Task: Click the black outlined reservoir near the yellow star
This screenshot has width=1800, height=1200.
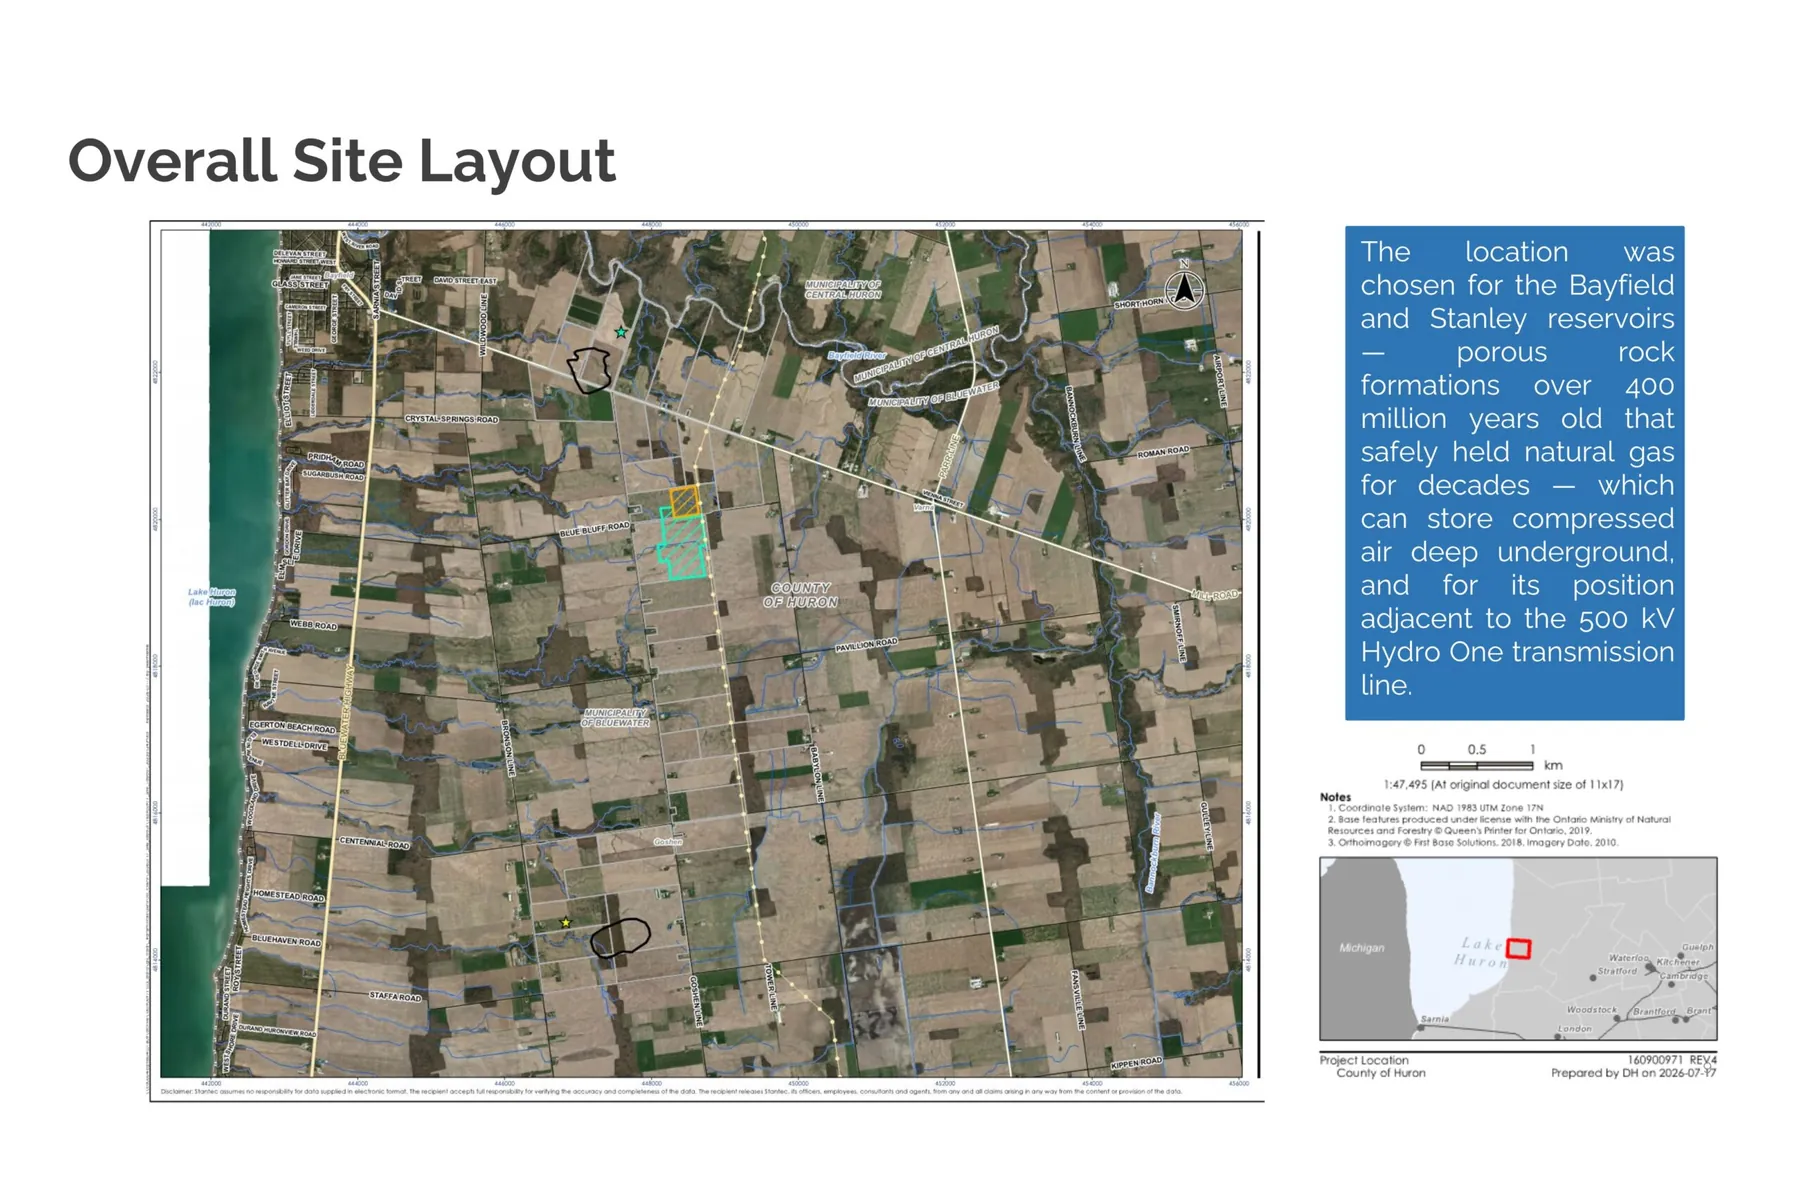Action: (x=620, y=938)
